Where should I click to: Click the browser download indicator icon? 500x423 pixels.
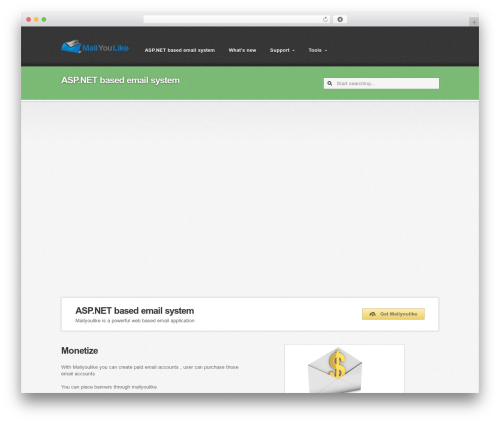click(x=340, y=19)
